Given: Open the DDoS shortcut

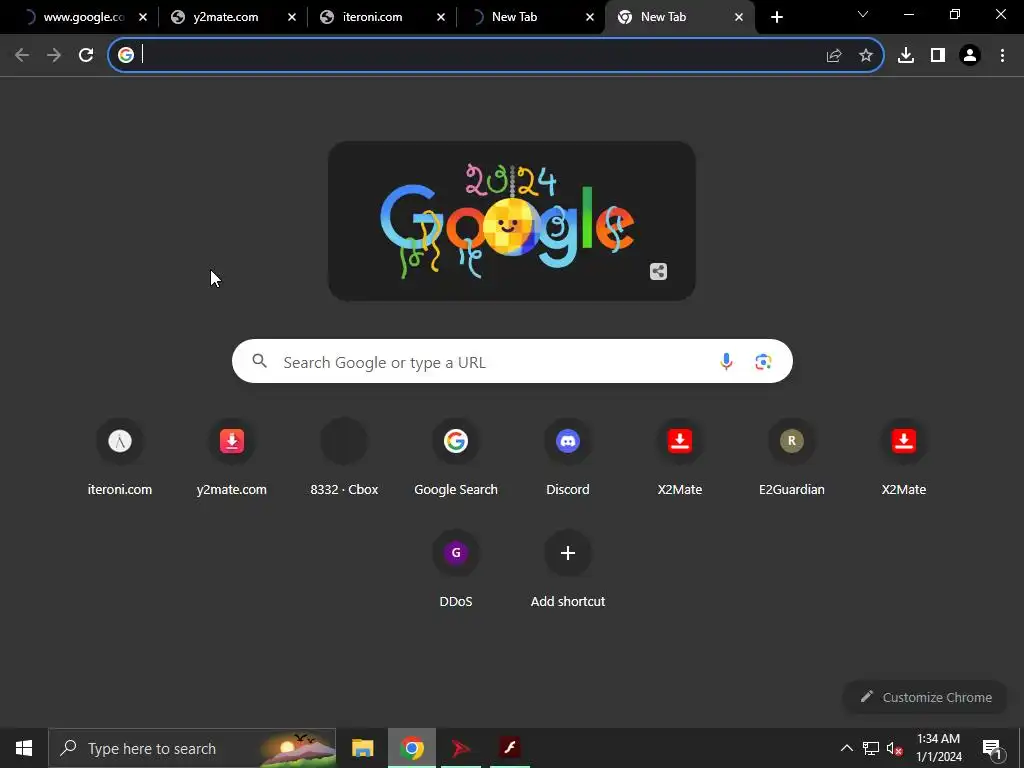Looking at the screenshot, I should pyautogui.click(x=456, y=571).
